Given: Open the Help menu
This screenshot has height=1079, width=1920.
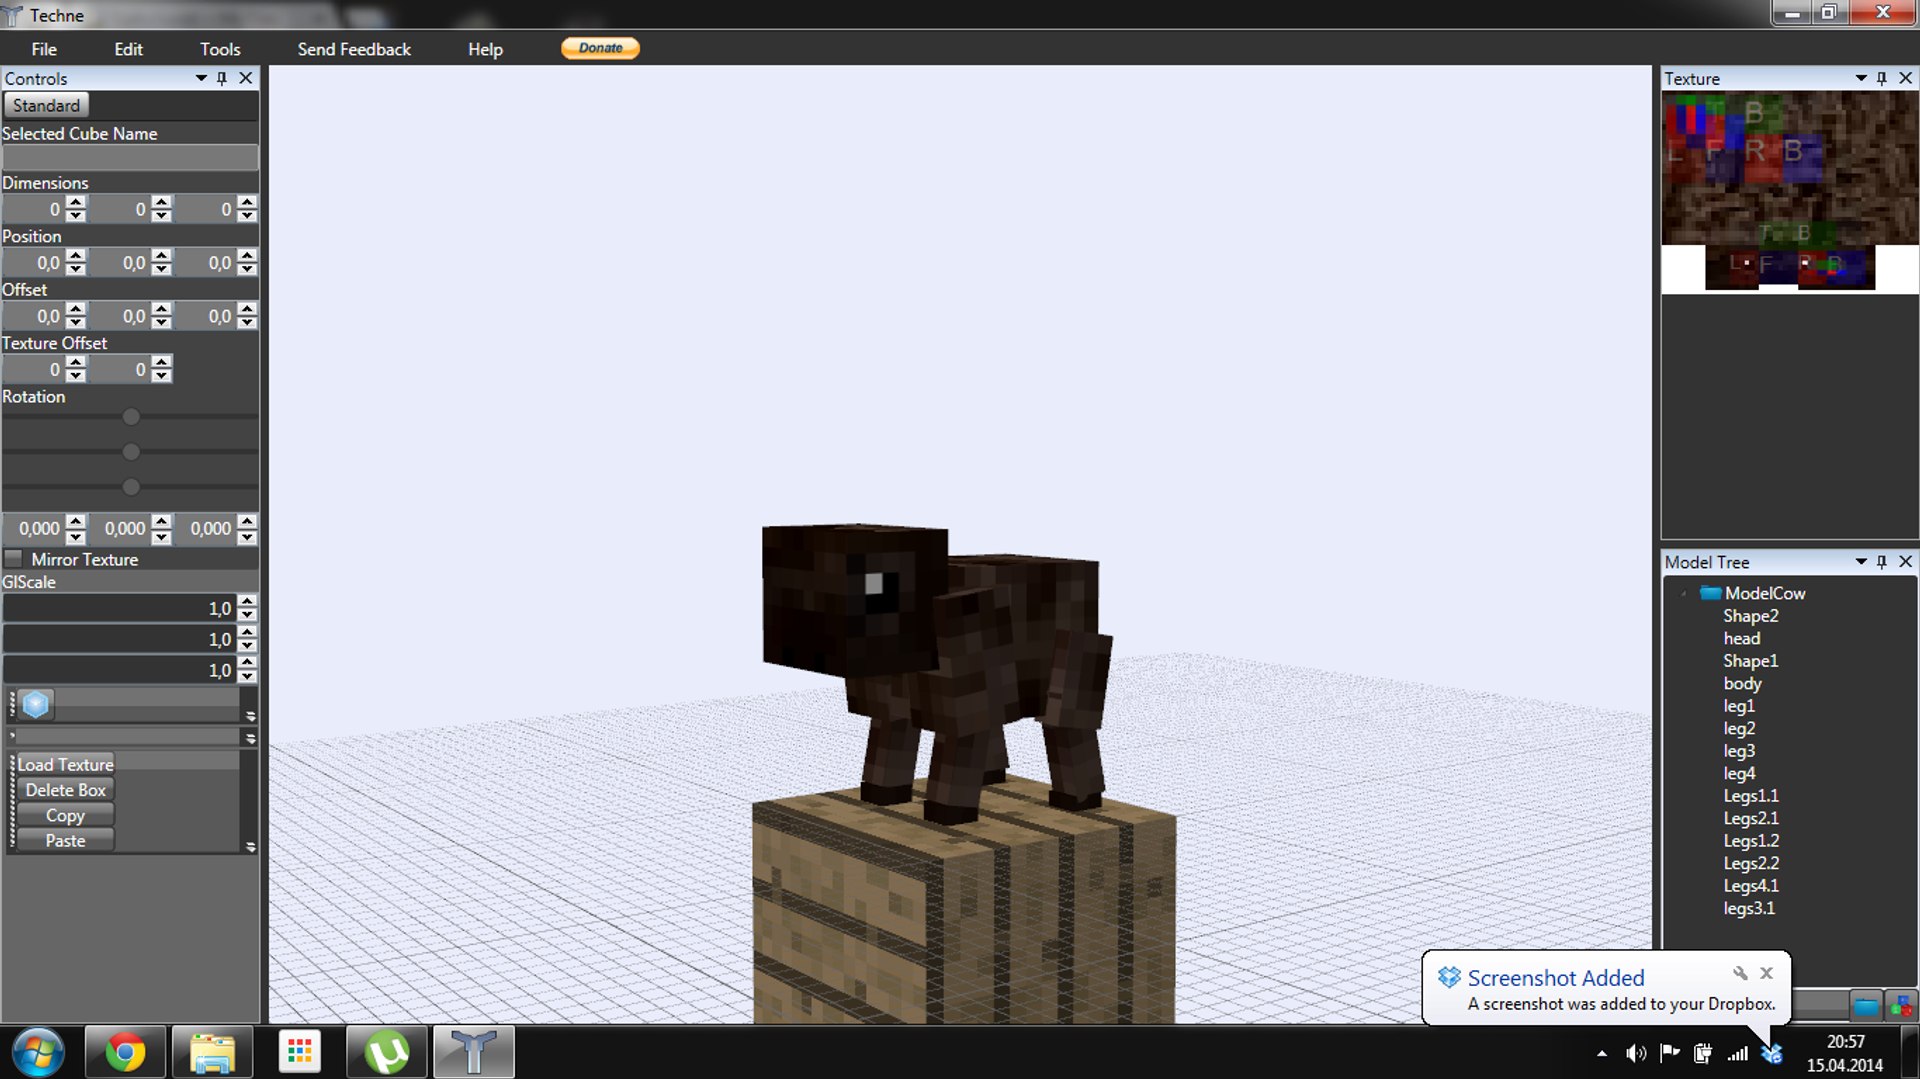Looking at the screenshot, I should 485,49.
